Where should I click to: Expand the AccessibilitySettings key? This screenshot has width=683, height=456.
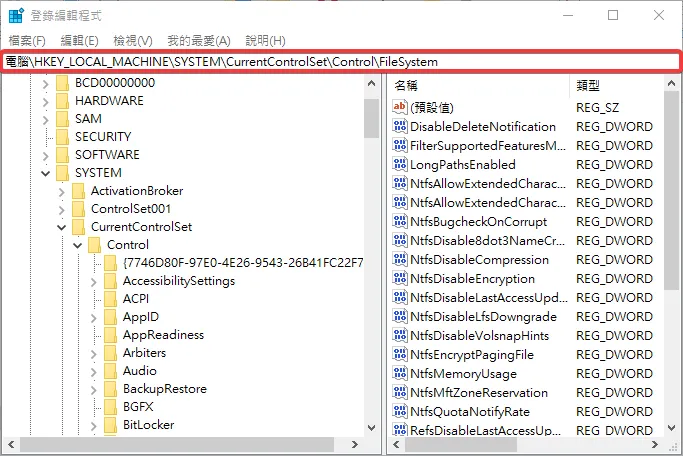(94, 282)
